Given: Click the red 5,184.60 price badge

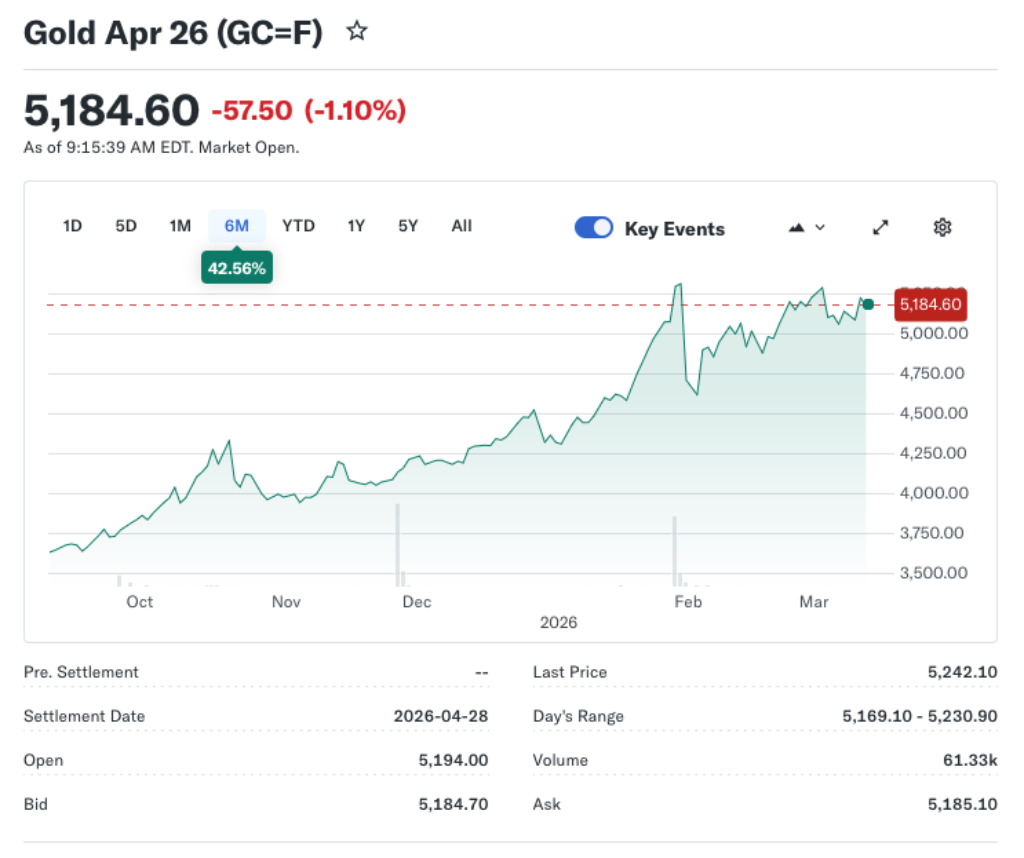Looking at the screenshot, I should 930,304.
